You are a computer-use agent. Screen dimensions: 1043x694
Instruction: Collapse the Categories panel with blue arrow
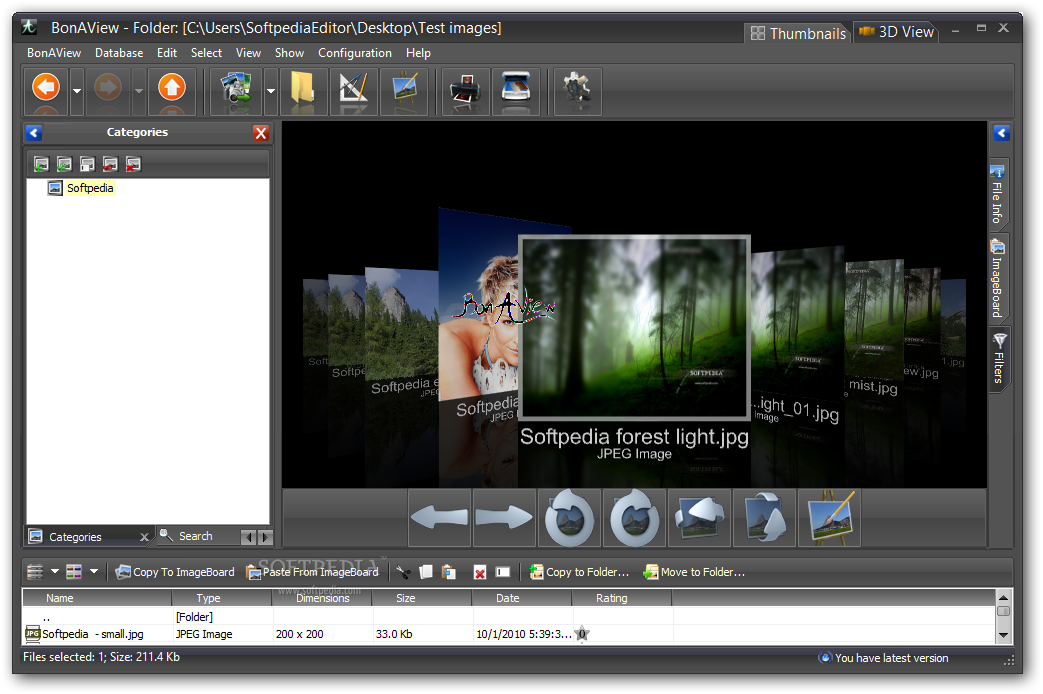(x=35, y=132)
